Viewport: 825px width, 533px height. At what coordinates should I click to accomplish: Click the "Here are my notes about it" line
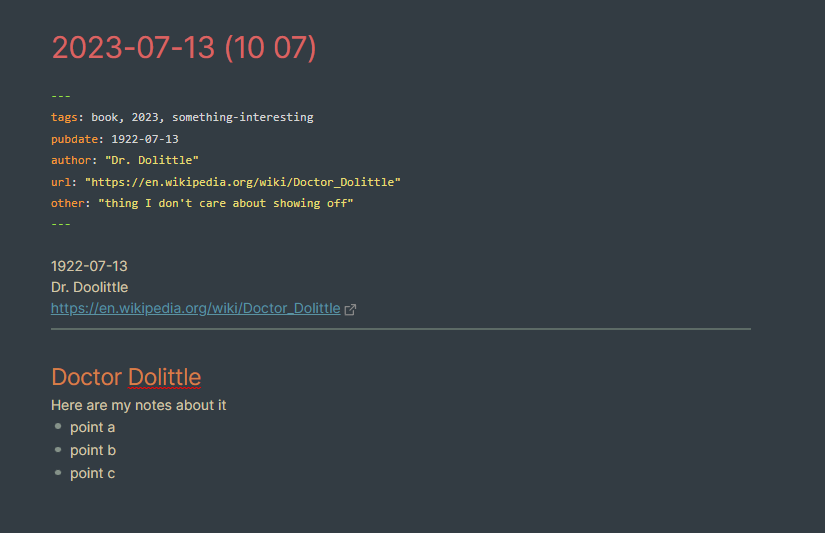pos(138,405)
